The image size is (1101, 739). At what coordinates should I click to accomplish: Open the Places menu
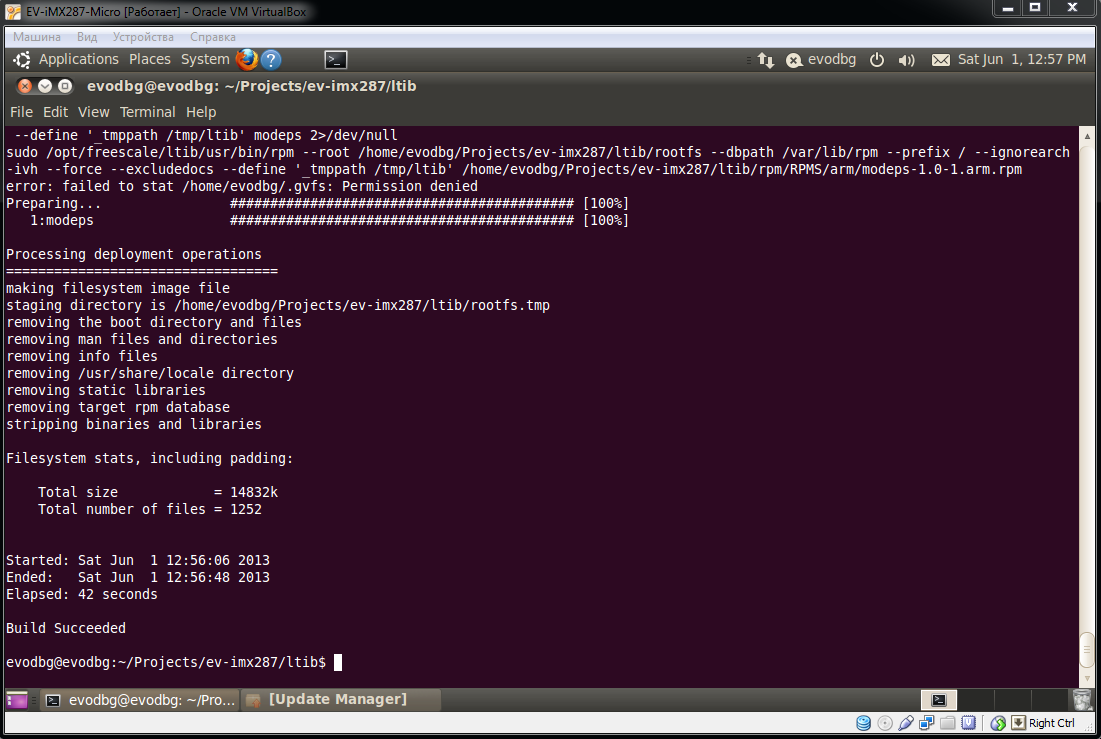(x=150, y=60)
